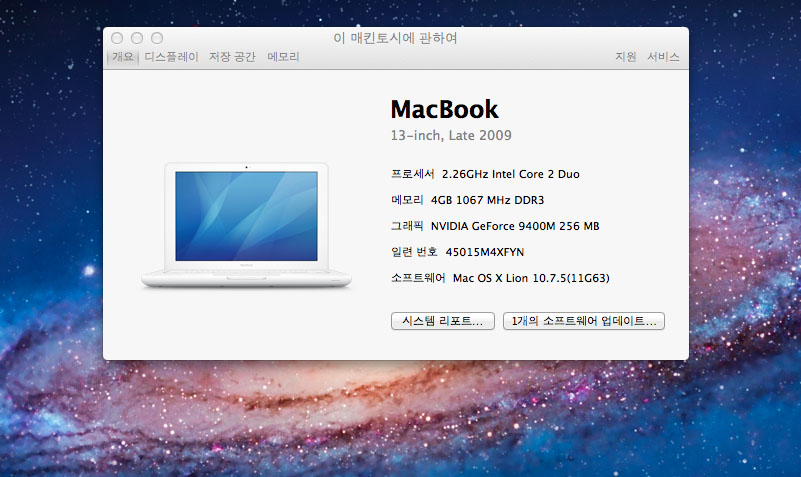Go to the 메모리 tab
801x477 pixels.
click(x=283, y=57)
